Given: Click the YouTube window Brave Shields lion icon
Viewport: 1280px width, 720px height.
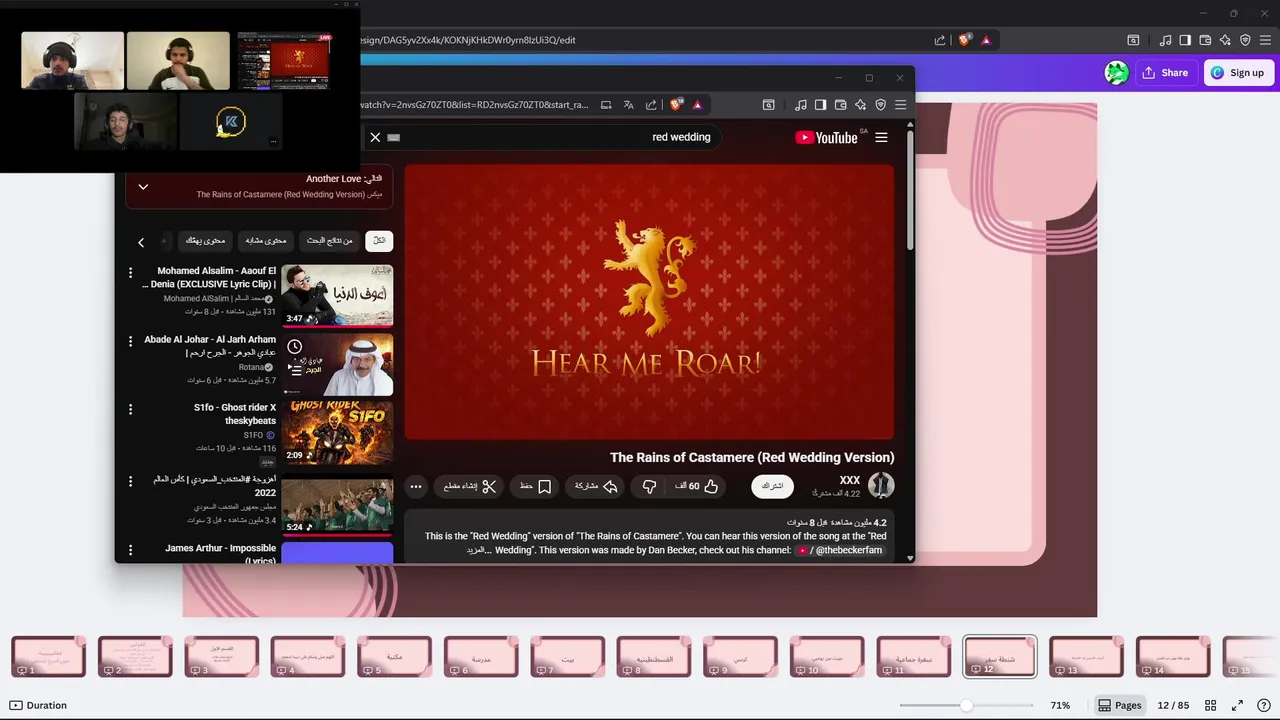Looking at the screenshot, I should coord(677,104).
